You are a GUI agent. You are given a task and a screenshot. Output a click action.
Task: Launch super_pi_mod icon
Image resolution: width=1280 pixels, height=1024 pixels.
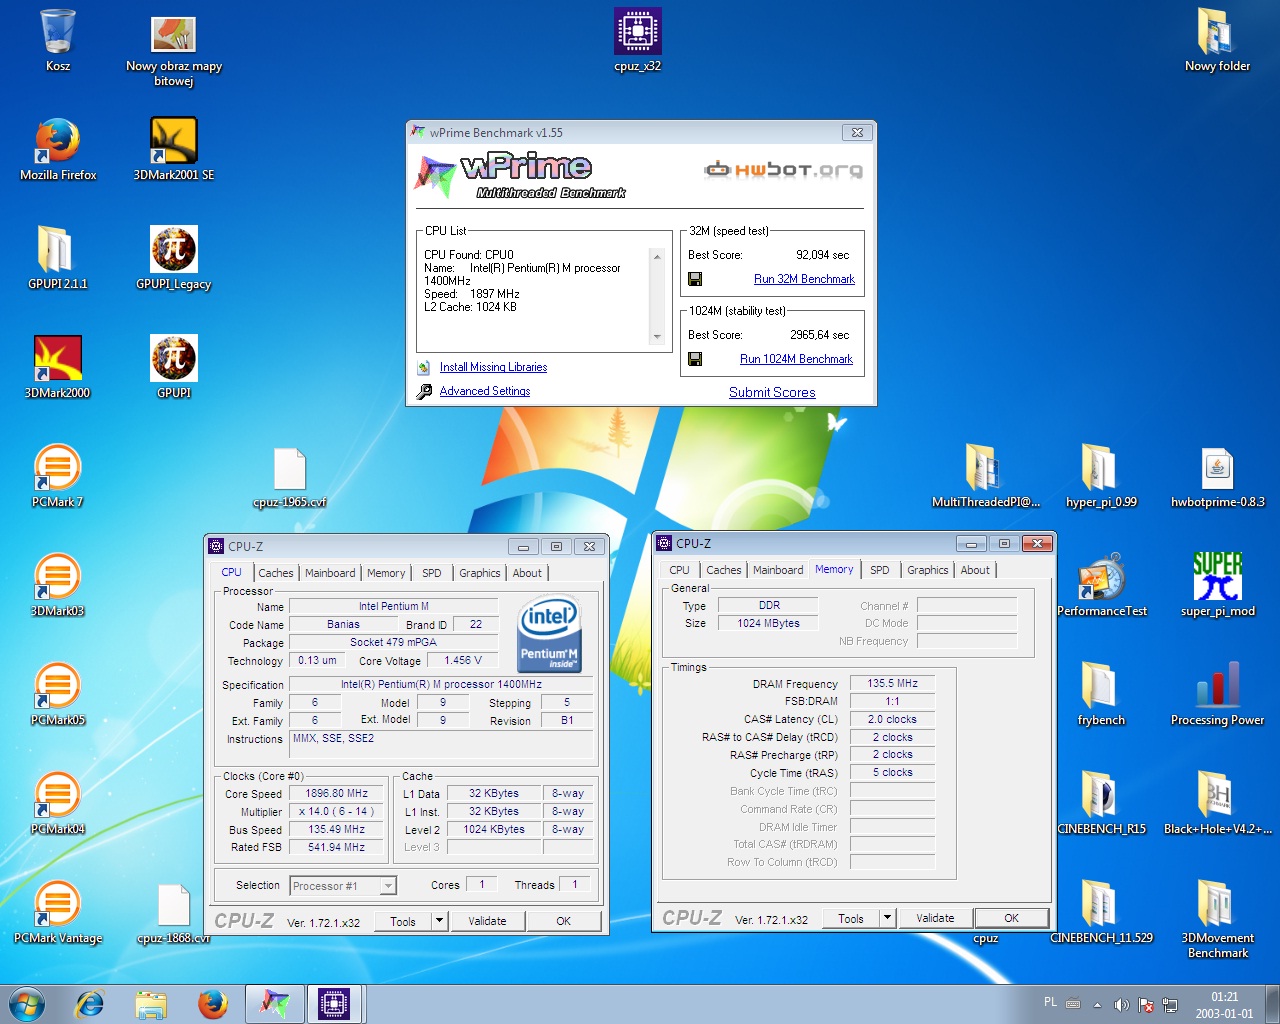pos(1217,586)
